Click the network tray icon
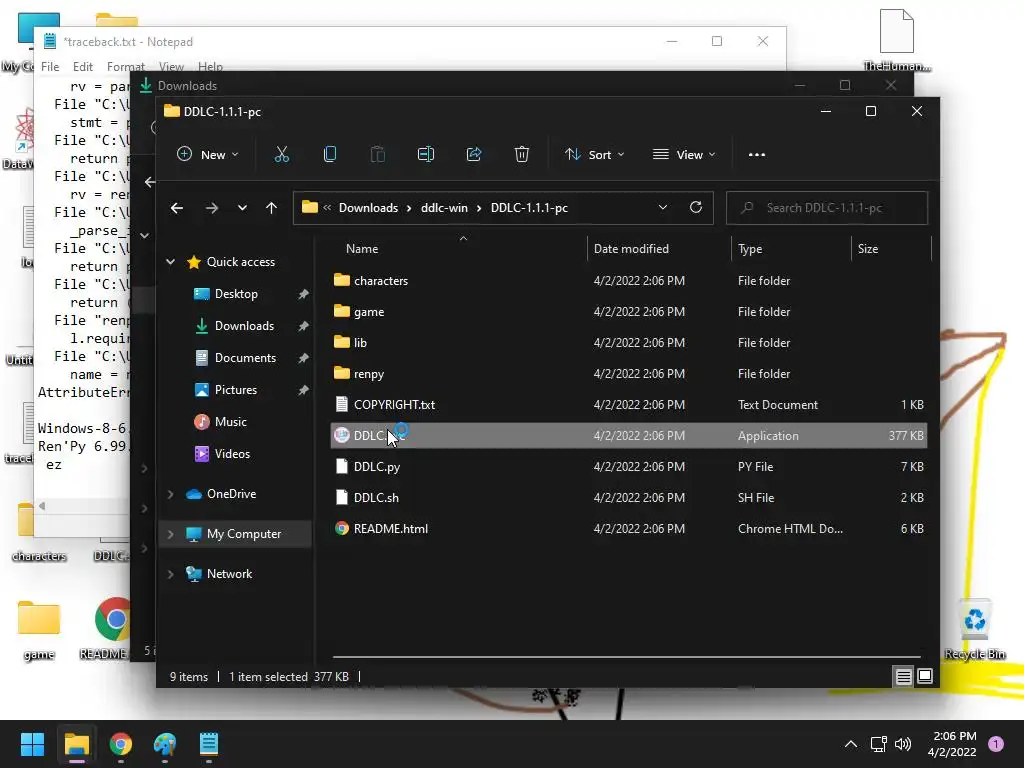Image resolution: width=1024 pixels, height=768 pixels. coord(878,744)
